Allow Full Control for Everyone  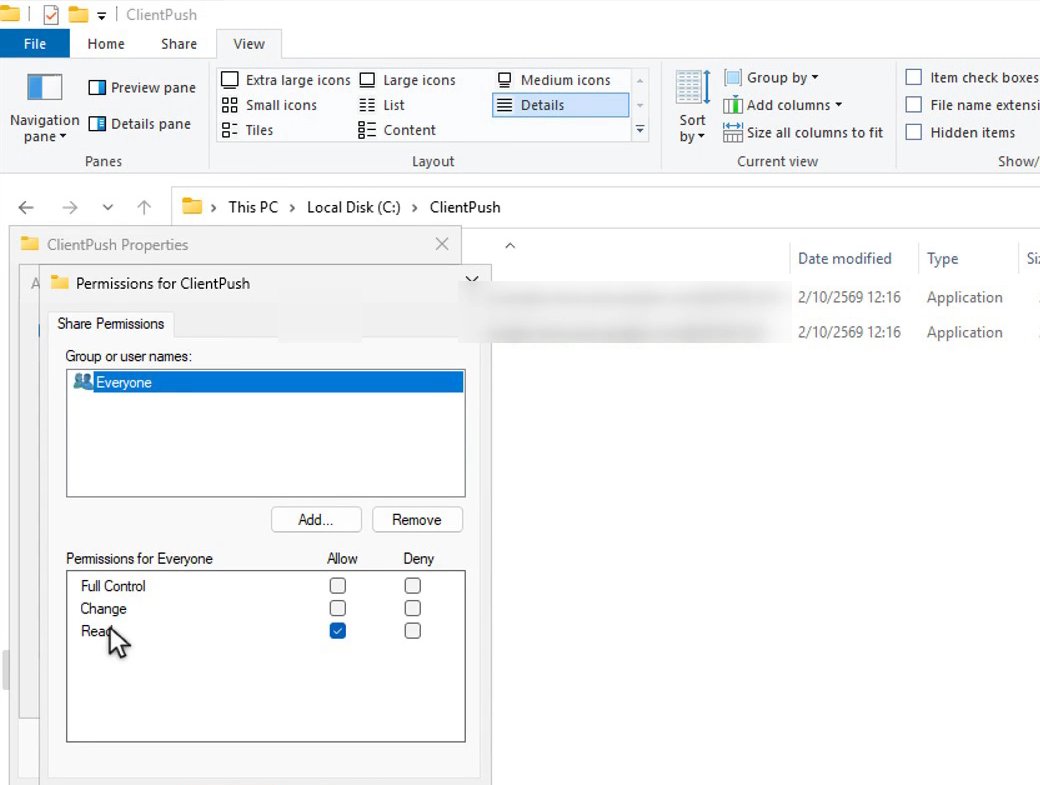(x=338, y=586)
